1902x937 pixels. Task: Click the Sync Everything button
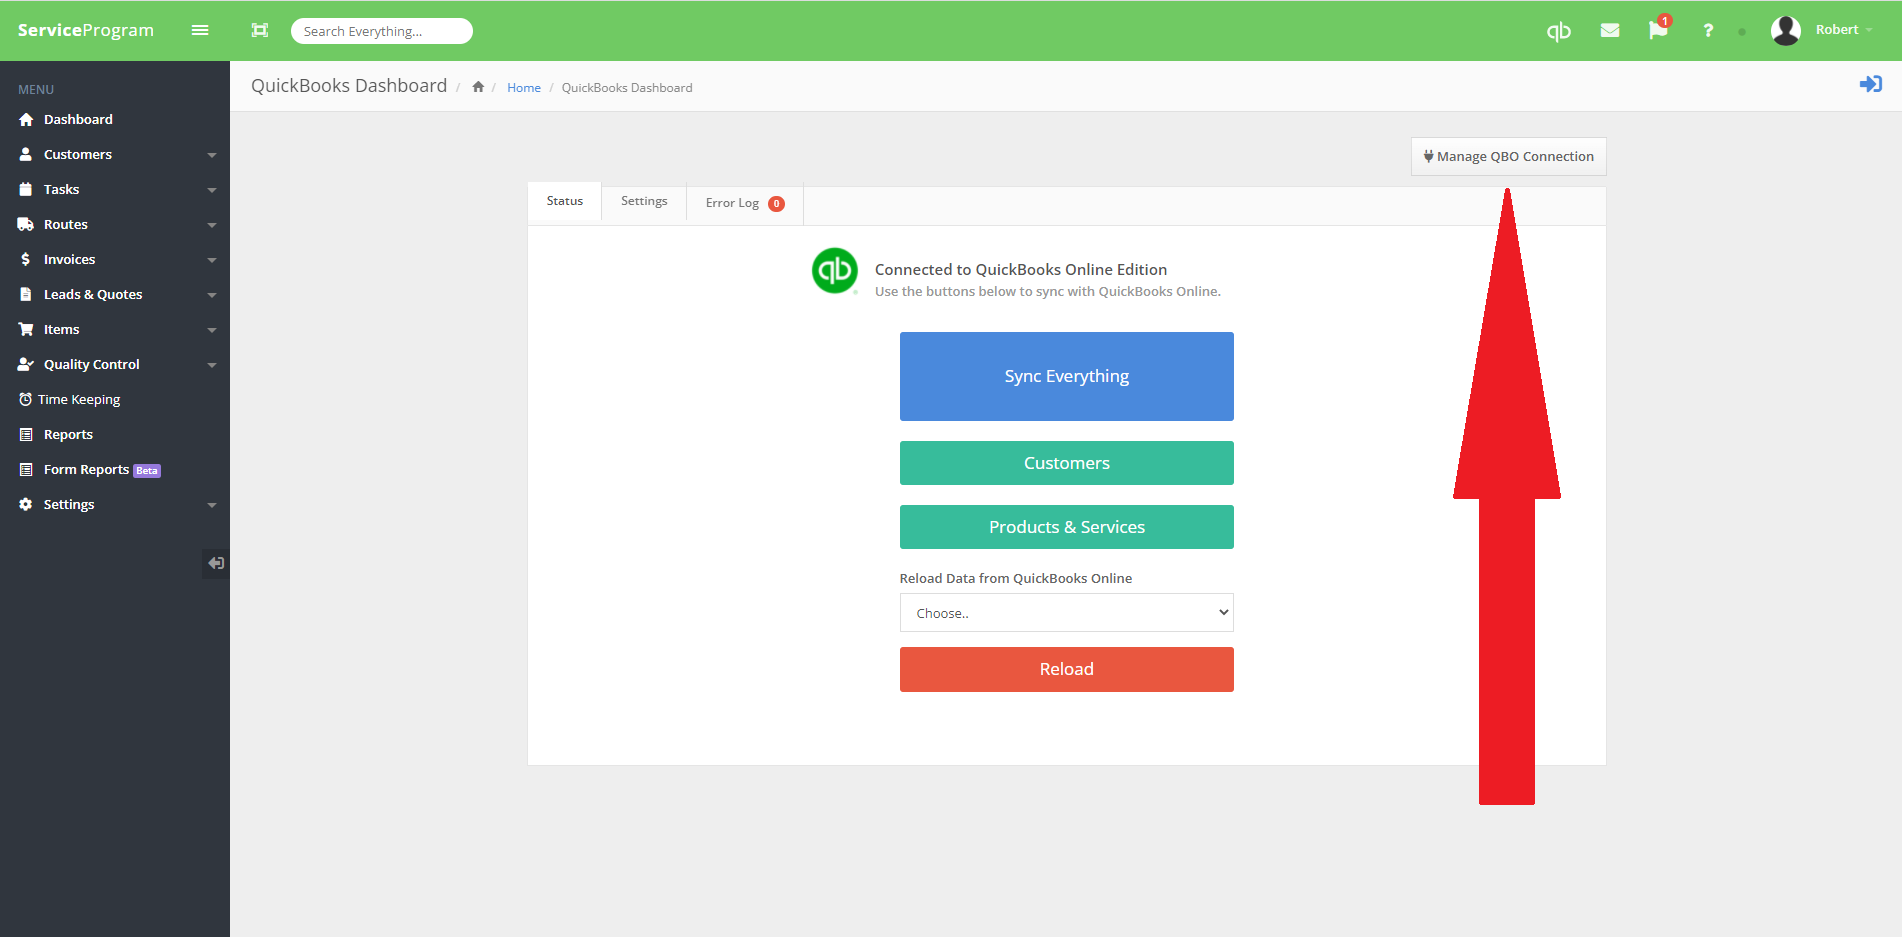click(1066, 376)
